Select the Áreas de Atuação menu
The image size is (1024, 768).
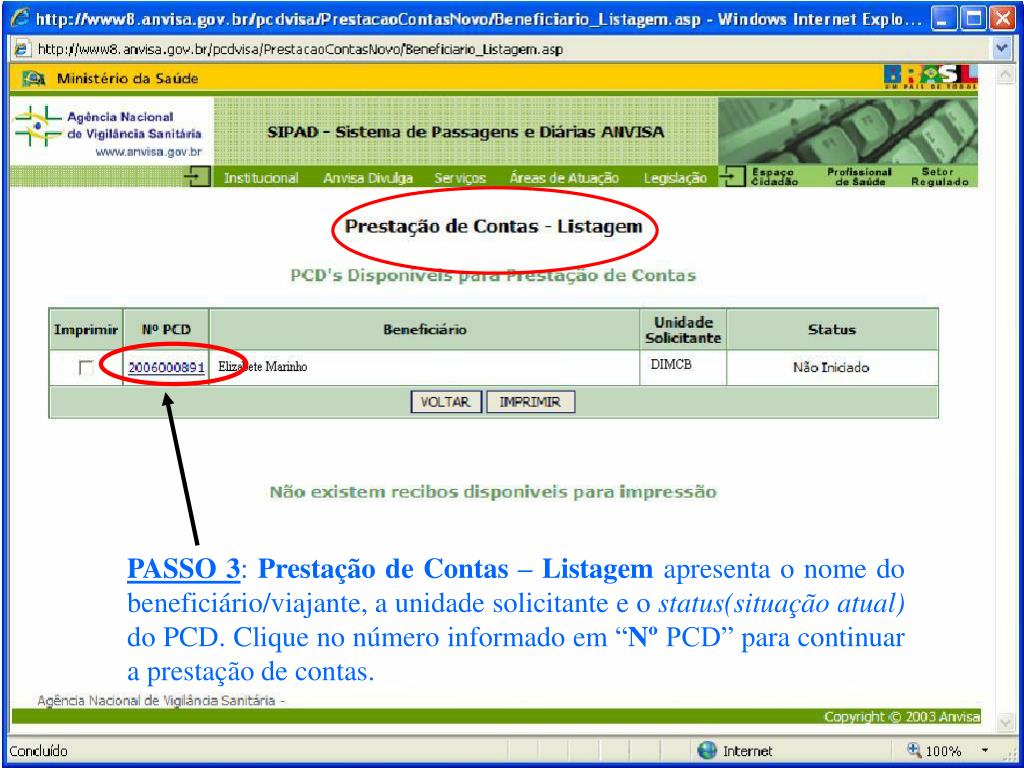[x=564, y=178]
